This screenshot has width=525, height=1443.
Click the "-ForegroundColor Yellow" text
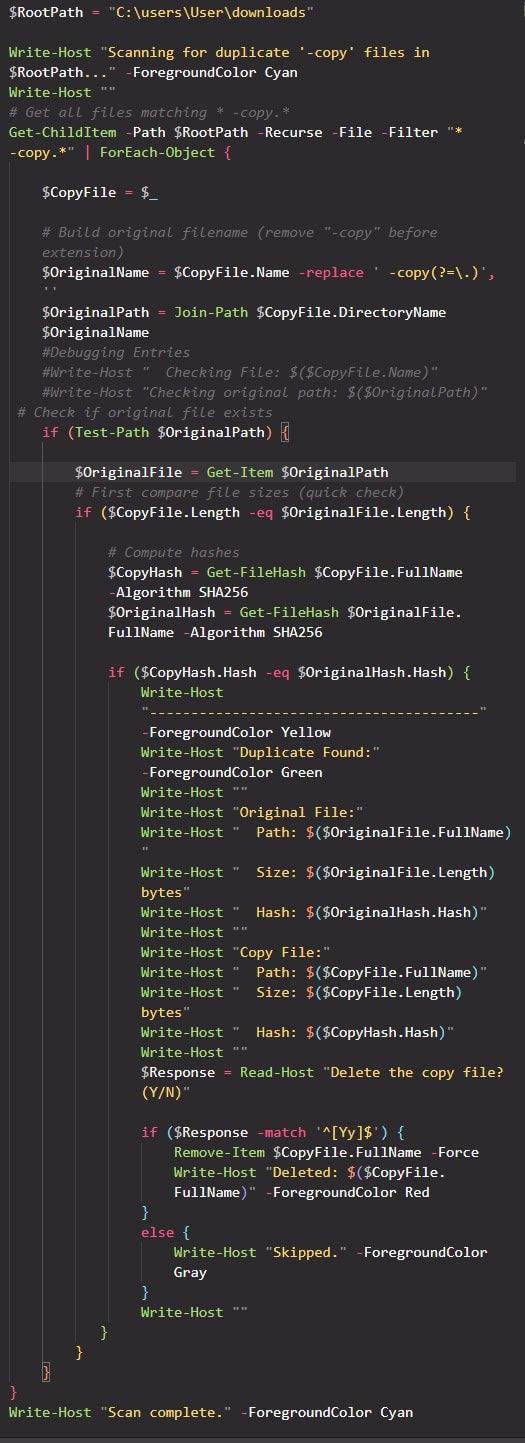tap(236, 732)
